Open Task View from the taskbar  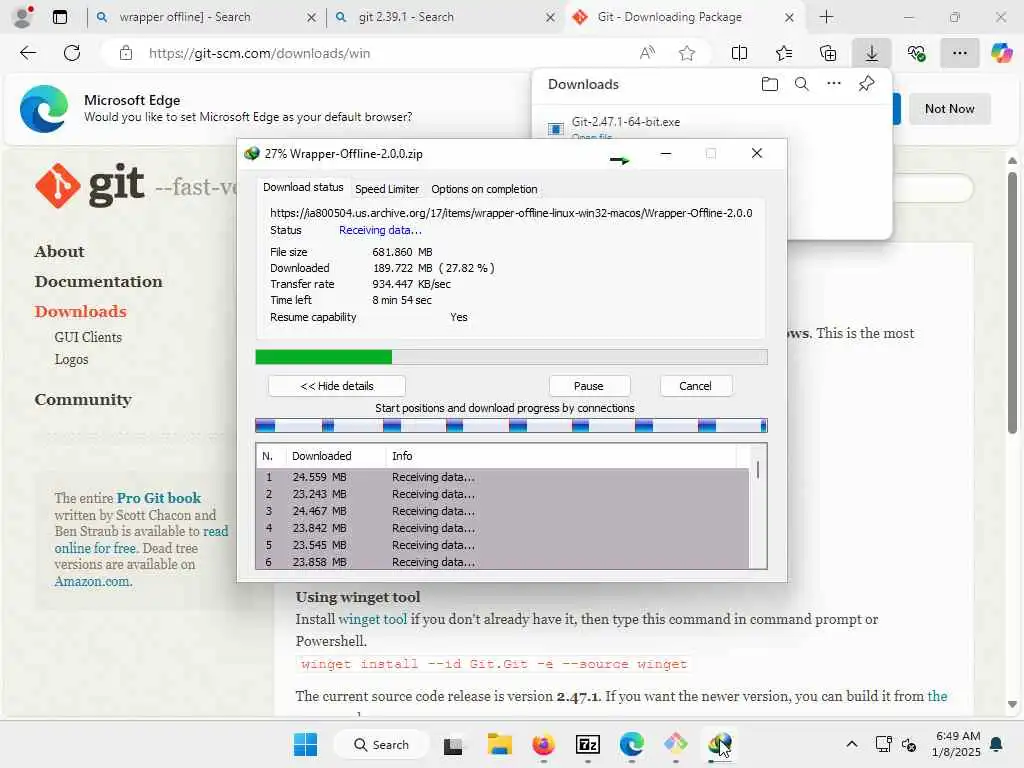tap(453, 744)
